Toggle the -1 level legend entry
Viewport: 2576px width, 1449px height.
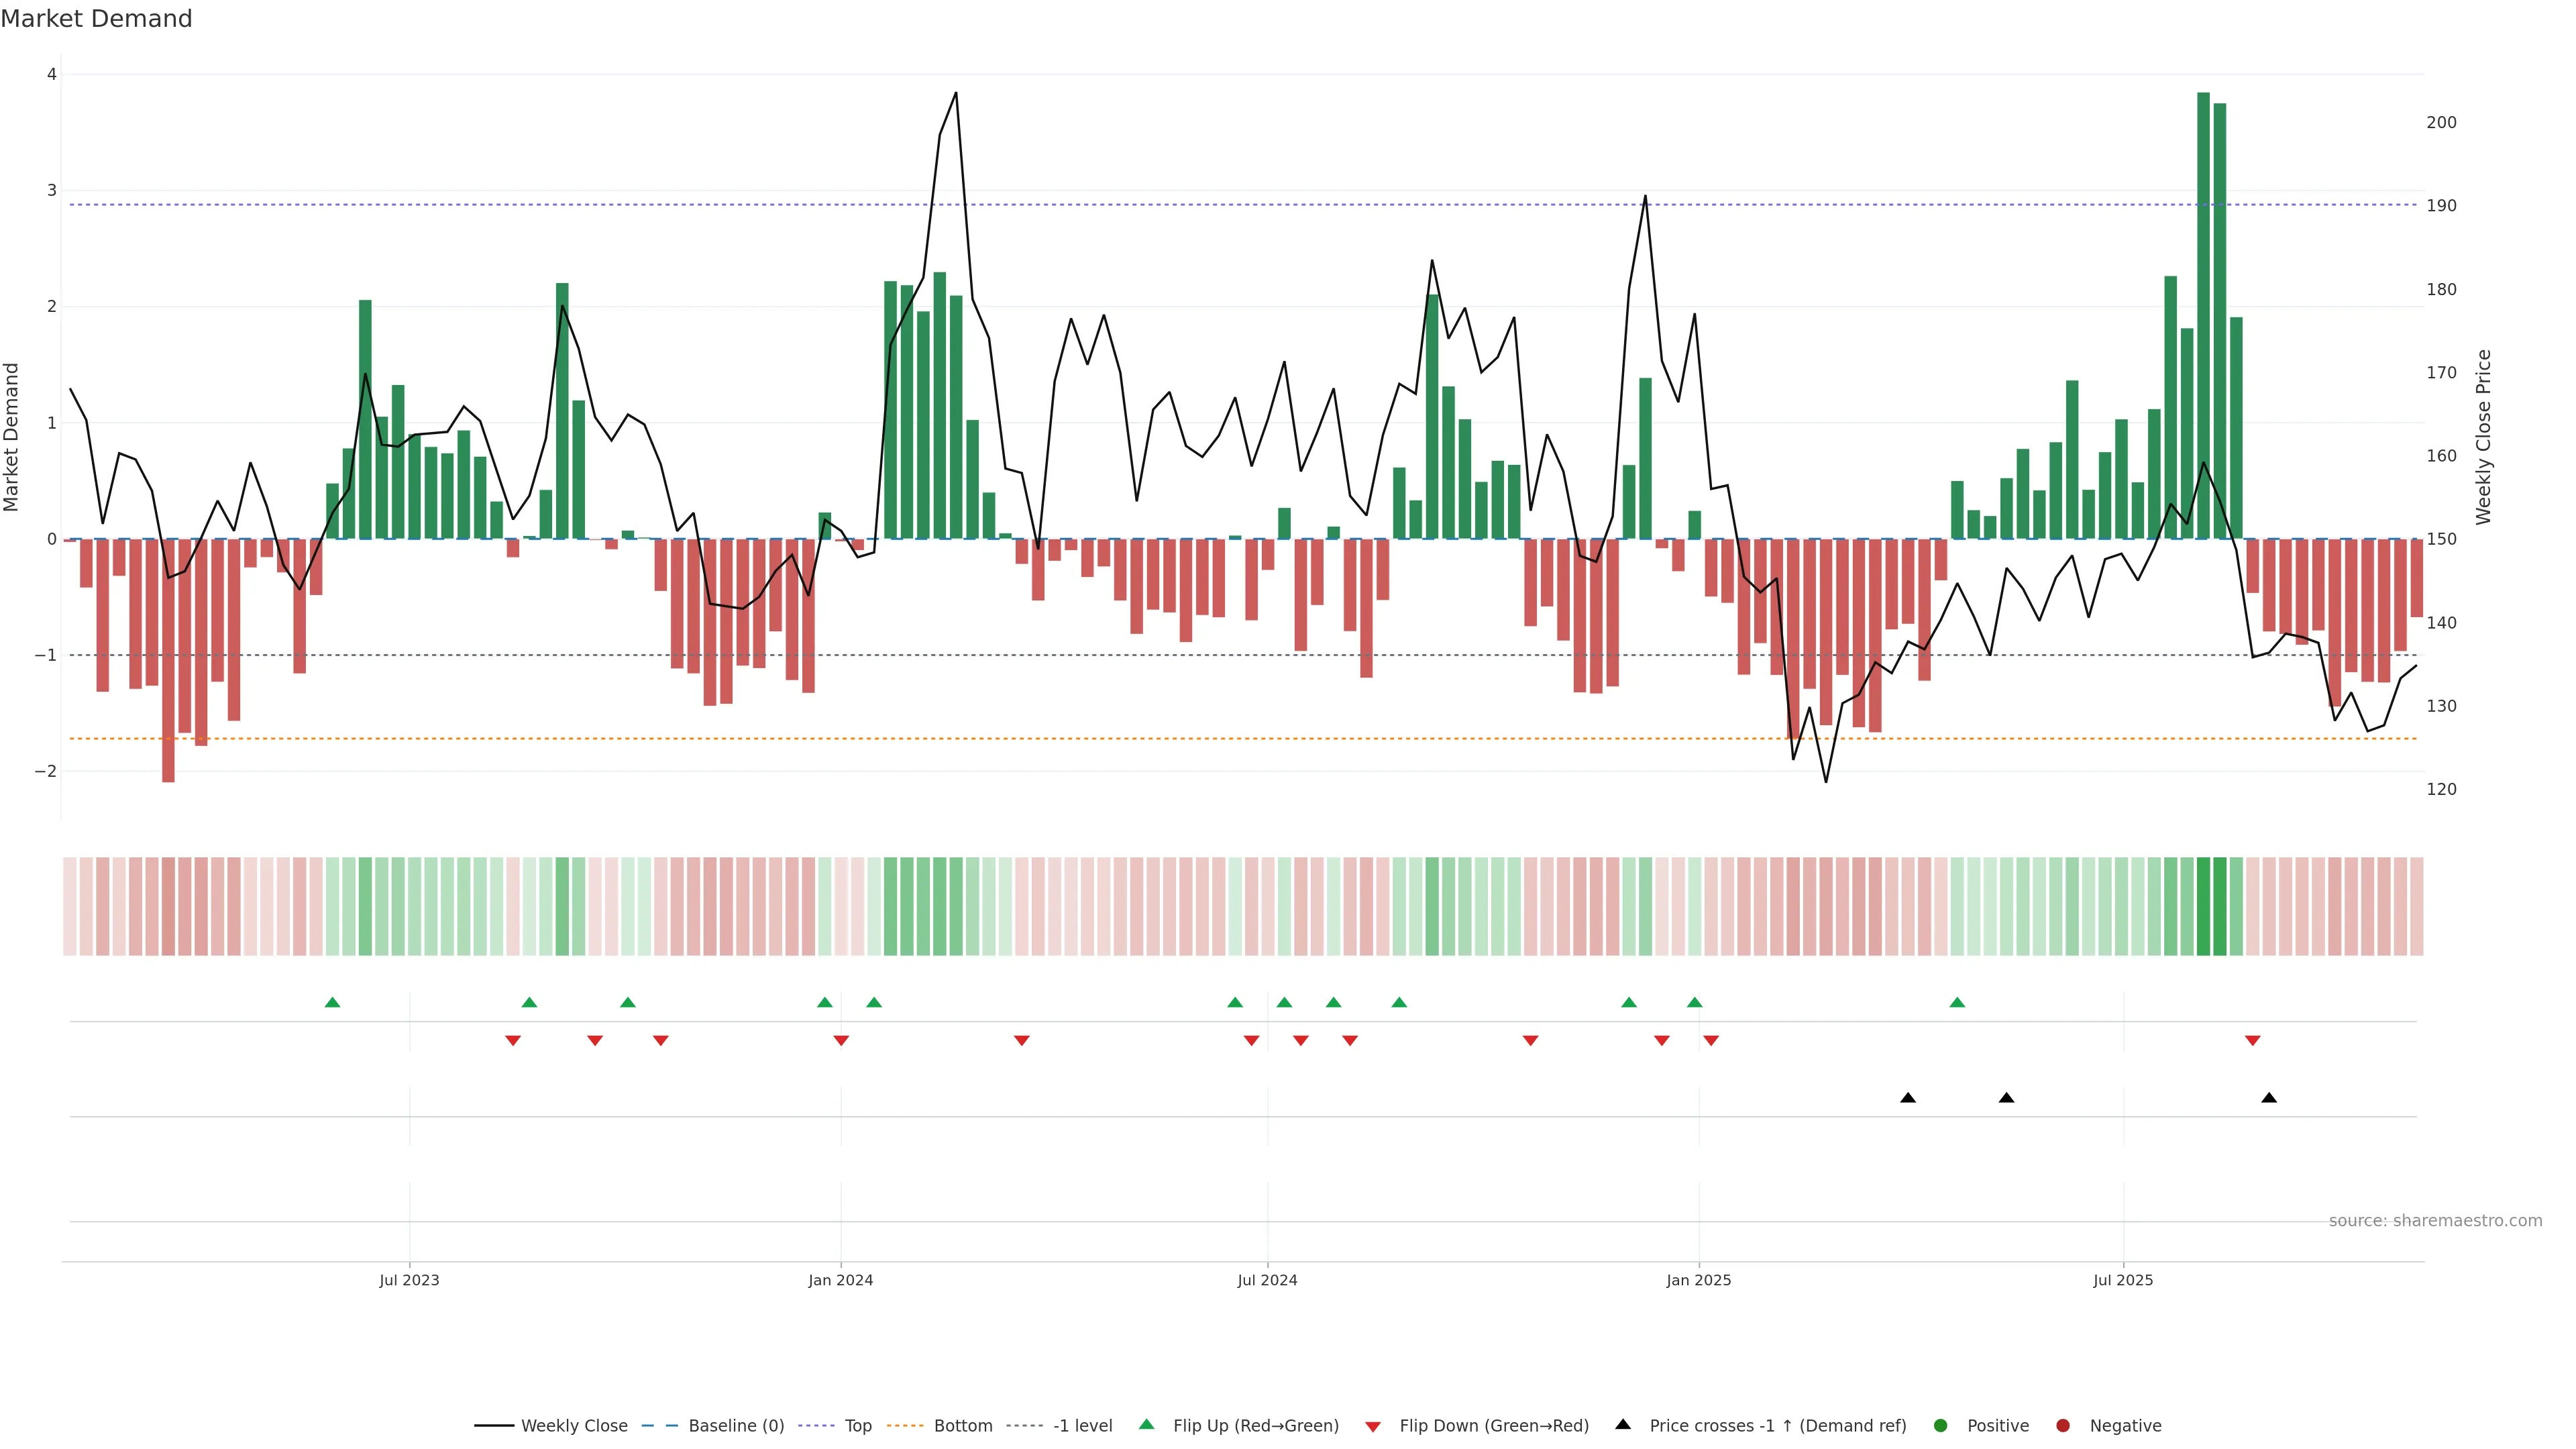click(1082, 1426)
